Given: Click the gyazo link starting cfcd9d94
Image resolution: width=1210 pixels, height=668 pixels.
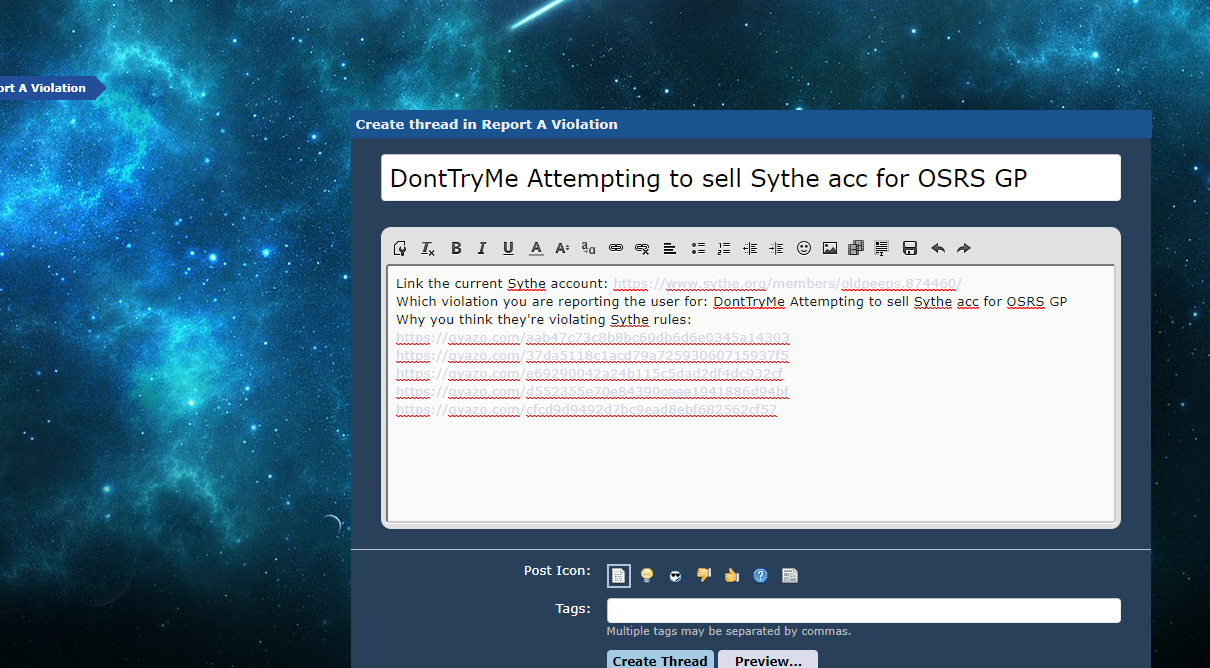Looking at the screenshot, I should [586, 410].
